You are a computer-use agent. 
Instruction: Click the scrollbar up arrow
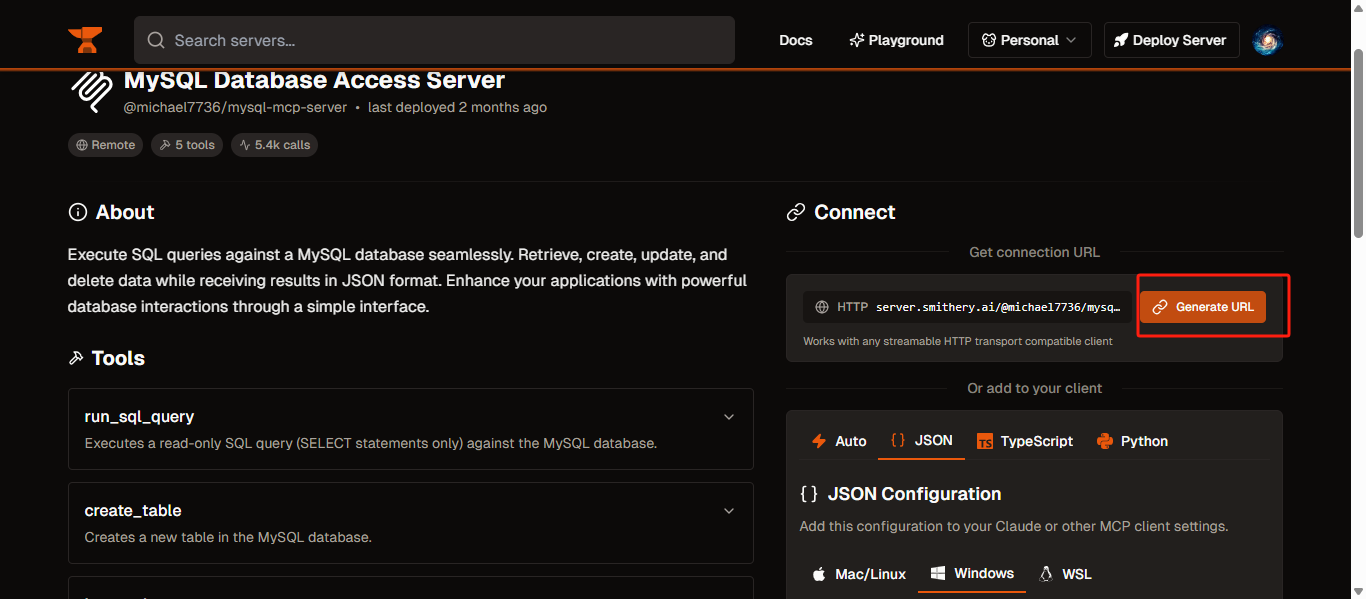click(x=1357, y=9)
